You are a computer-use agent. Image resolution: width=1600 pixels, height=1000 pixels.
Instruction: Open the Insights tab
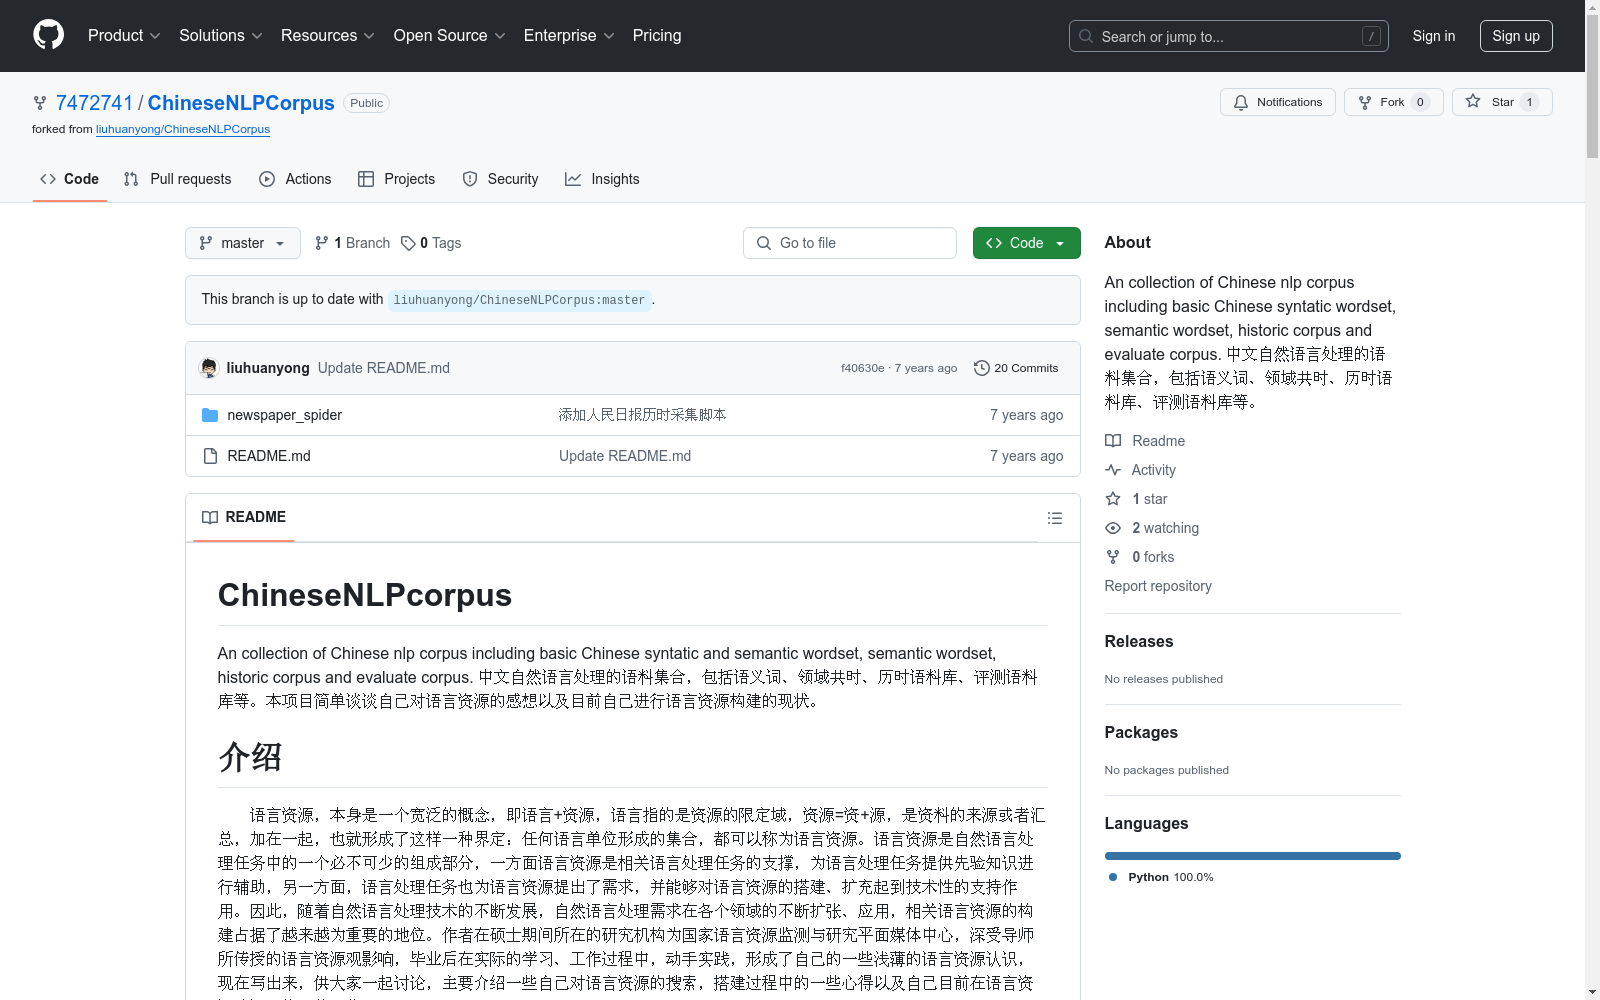tap(602, 179)
